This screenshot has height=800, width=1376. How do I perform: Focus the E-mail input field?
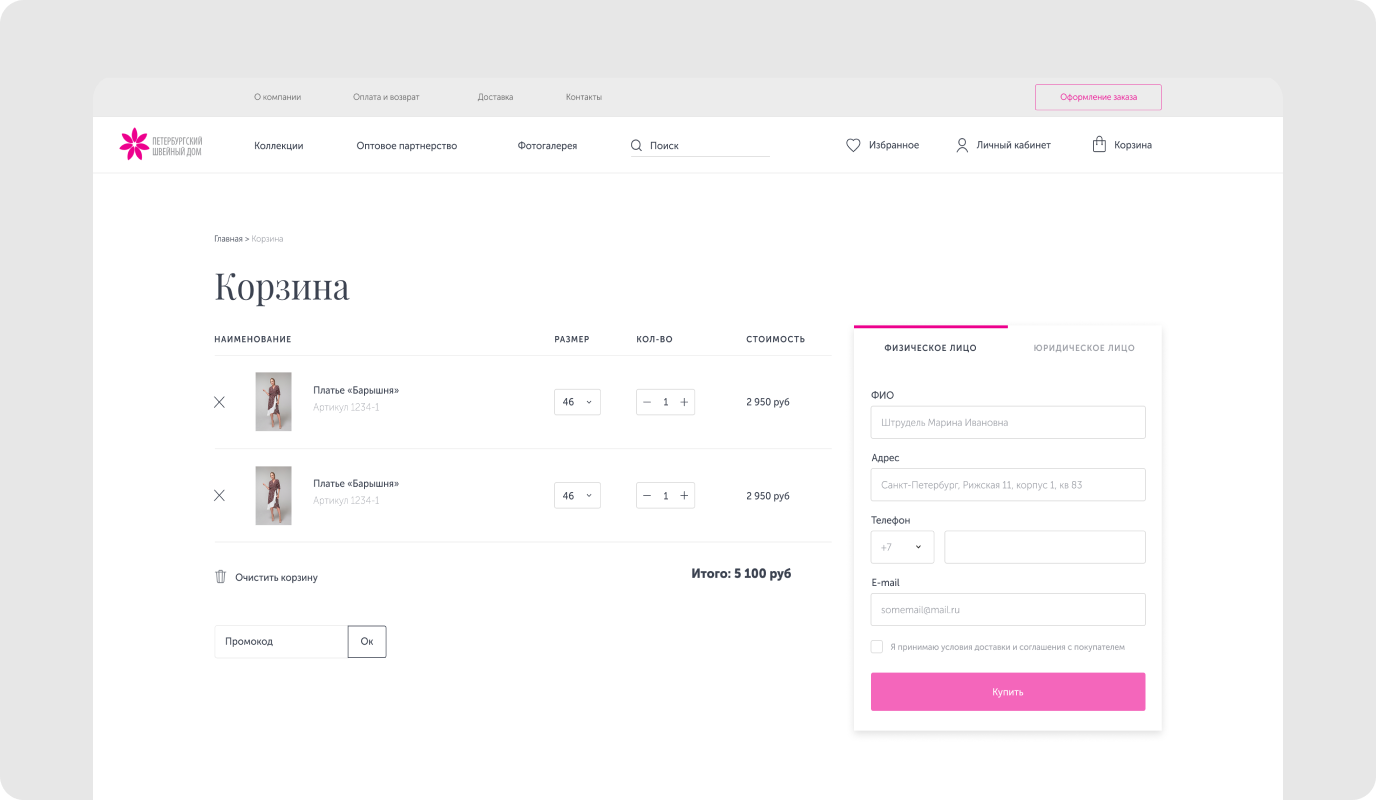(1008, 609)
